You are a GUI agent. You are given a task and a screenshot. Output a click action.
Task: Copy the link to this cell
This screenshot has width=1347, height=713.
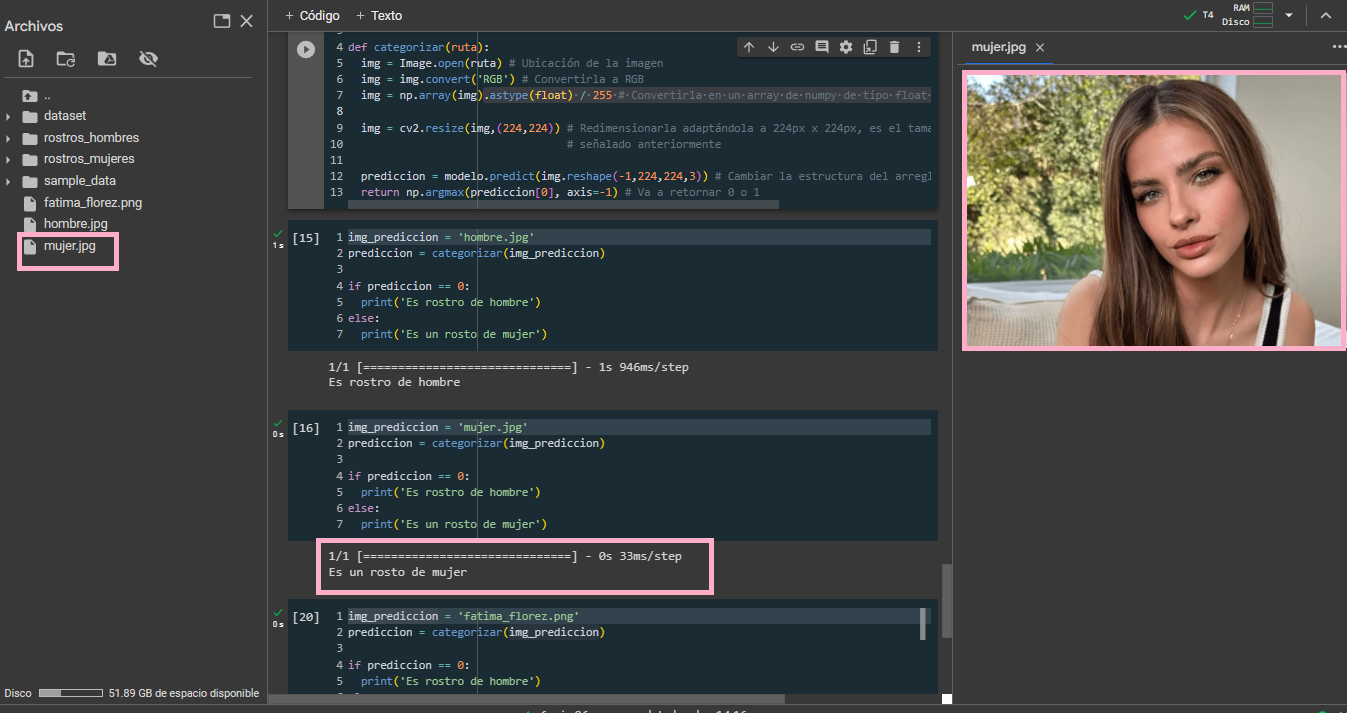797,47
